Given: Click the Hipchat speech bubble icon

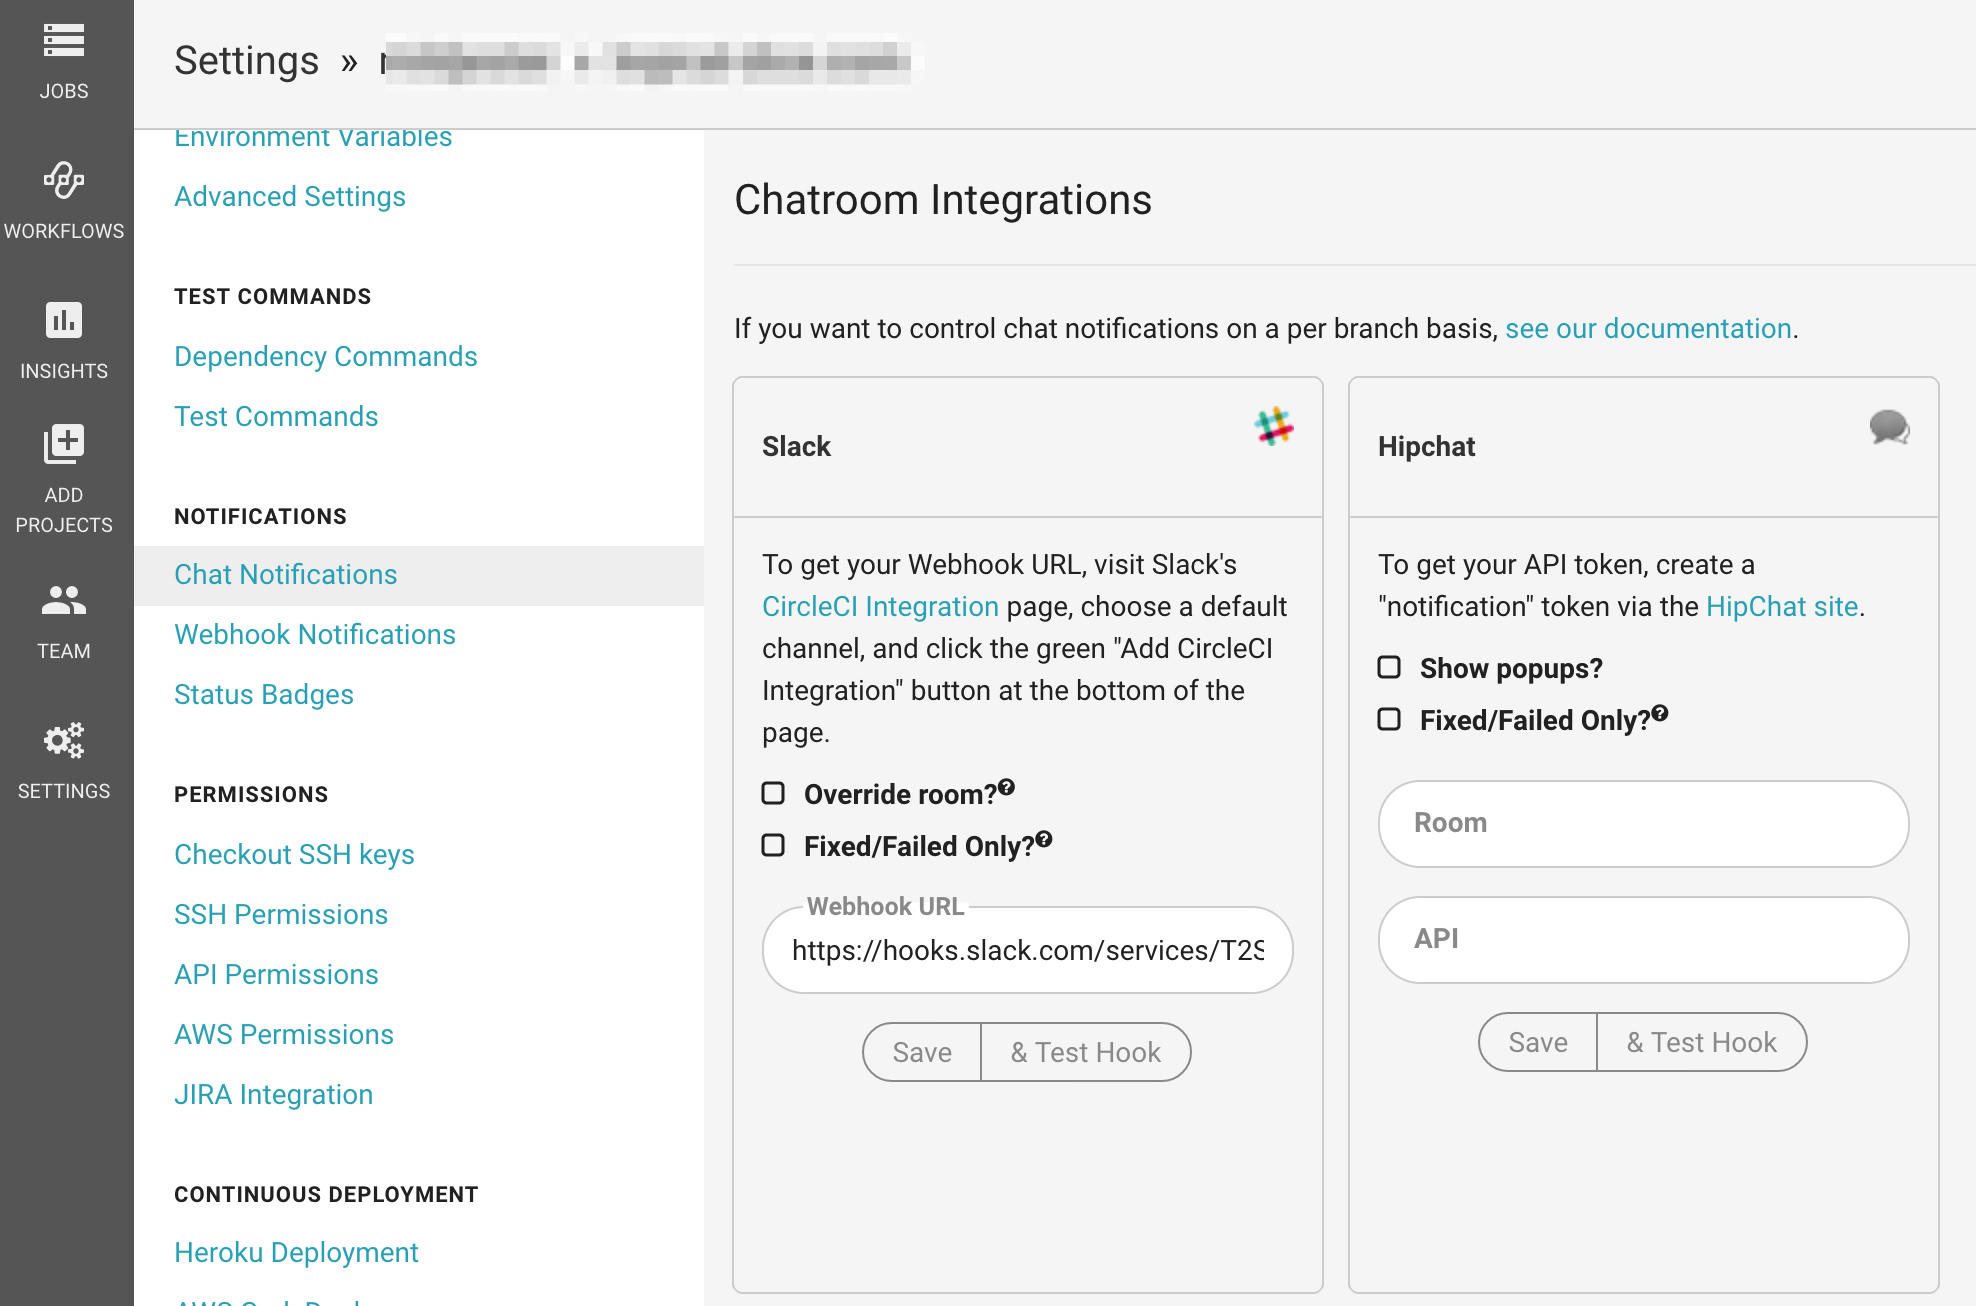Looking at the screenshot, I should [1889, 428].
